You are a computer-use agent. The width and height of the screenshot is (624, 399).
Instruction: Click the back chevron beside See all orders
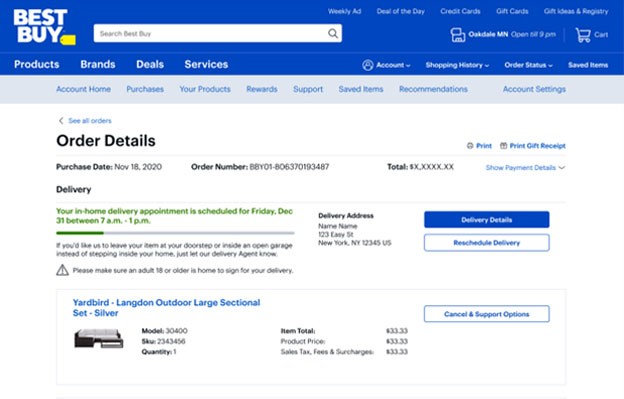tap(61, 121)
